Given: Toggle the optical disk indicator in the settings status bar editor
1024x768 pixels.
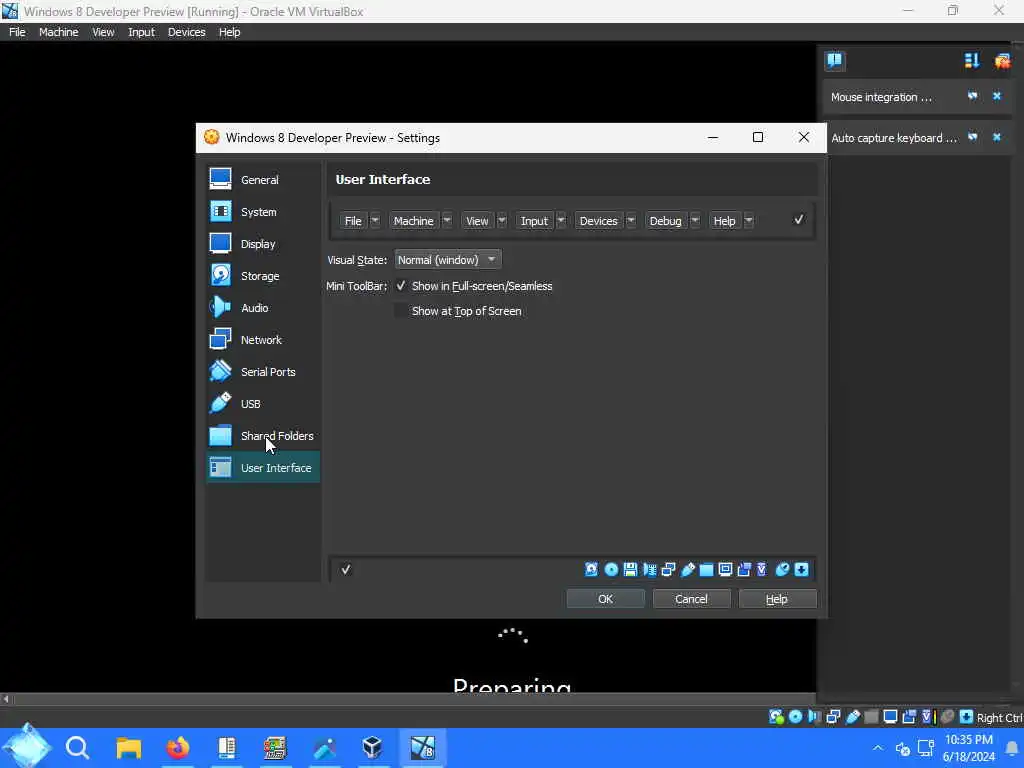Looking at the screenshot, I should 611,569.
